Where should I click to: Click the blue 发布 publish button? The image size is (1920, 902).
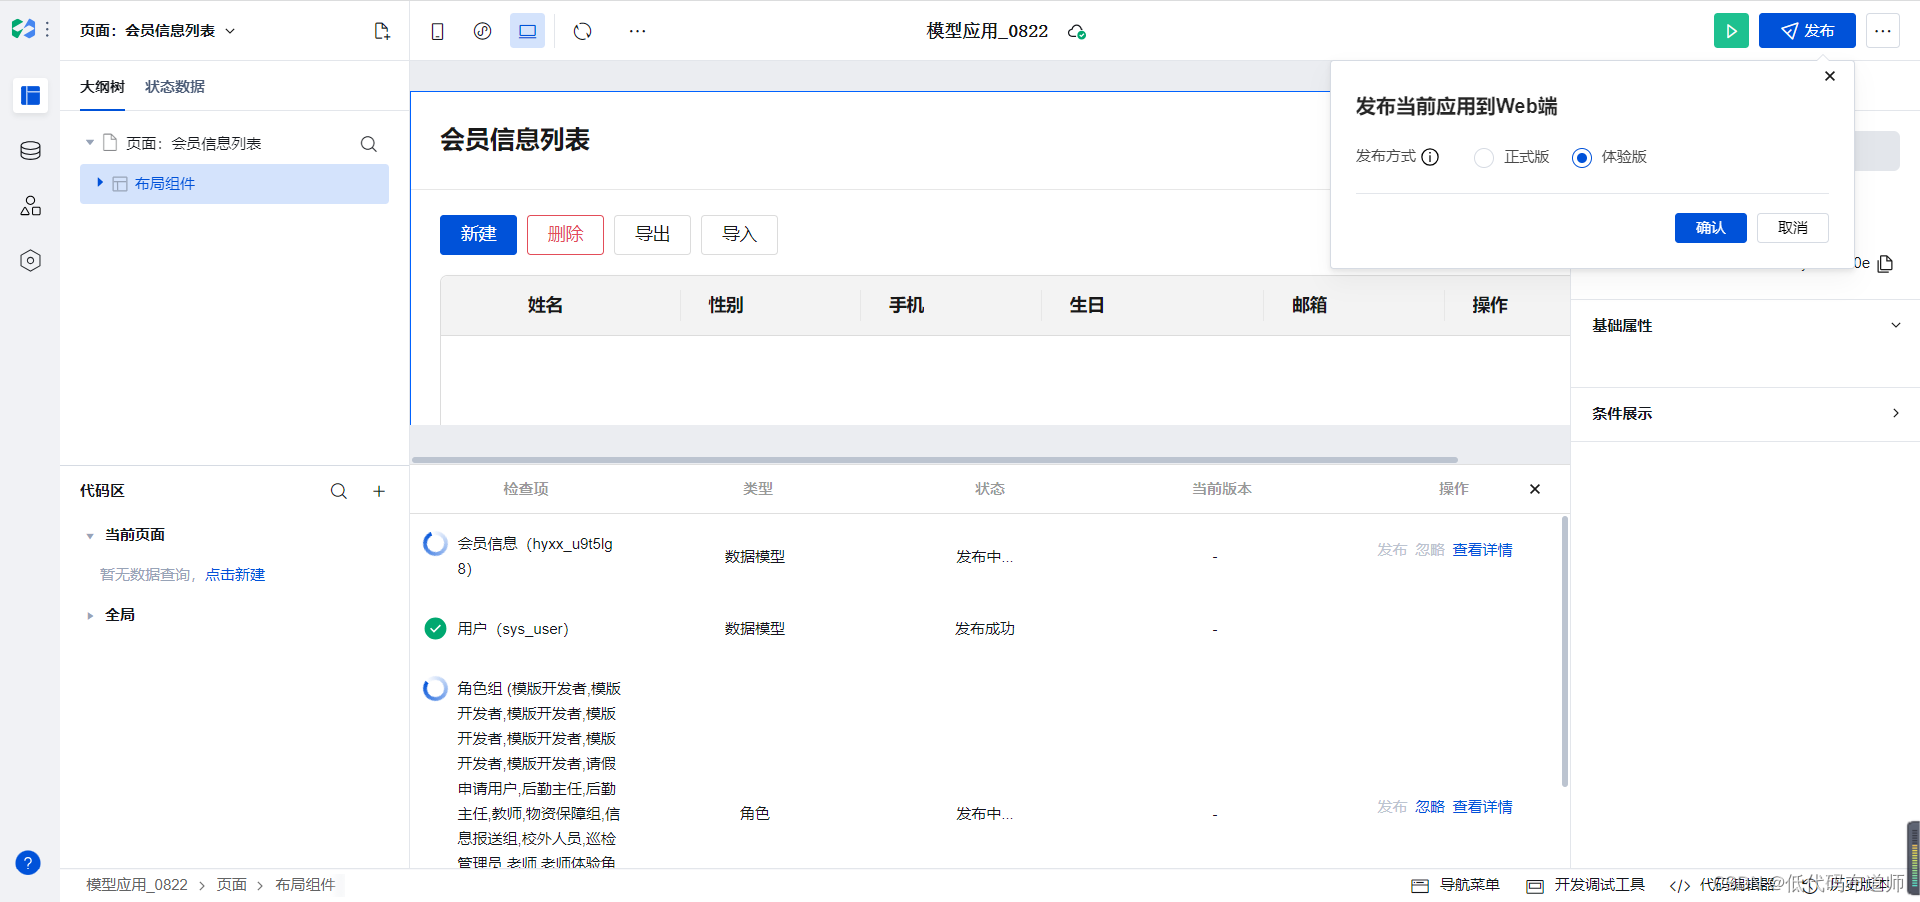[x=1807, y=31]
